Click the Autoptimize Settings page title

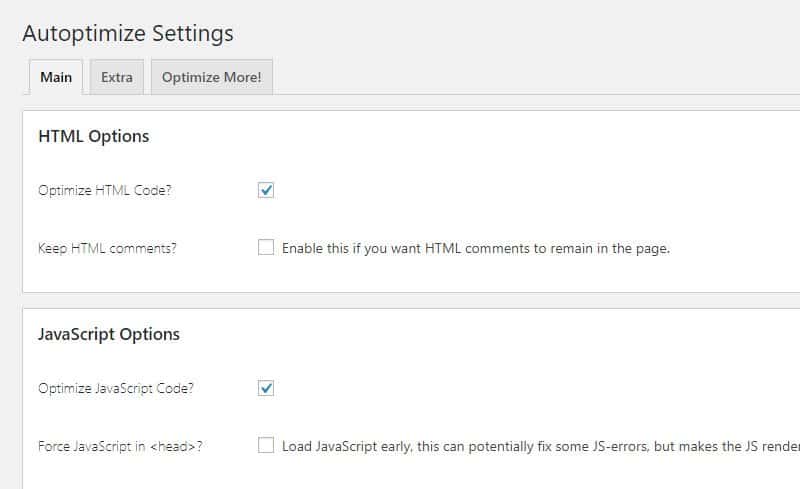128,33
